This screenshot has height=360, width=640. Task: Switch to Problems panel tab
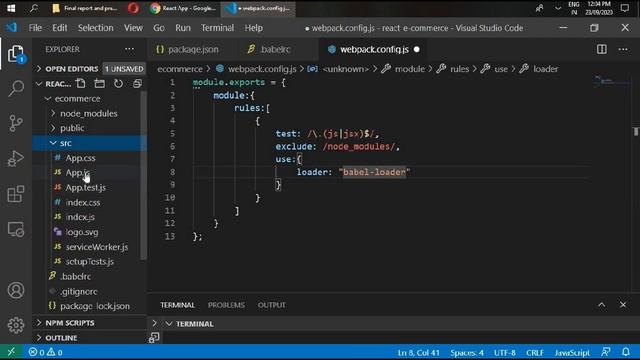[226, 305]
